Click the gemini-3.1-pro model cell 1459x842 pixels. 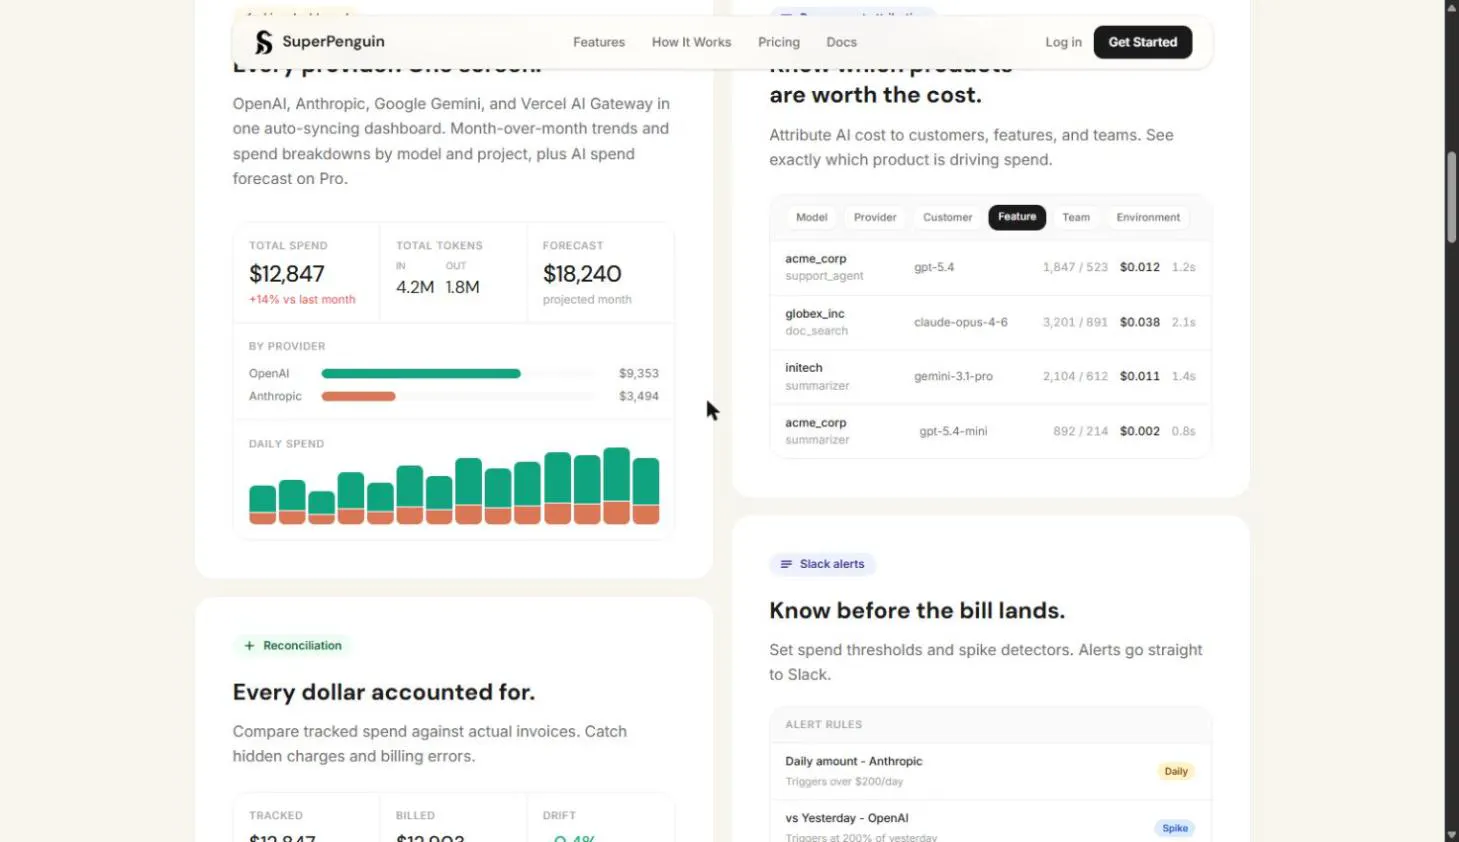953,377
